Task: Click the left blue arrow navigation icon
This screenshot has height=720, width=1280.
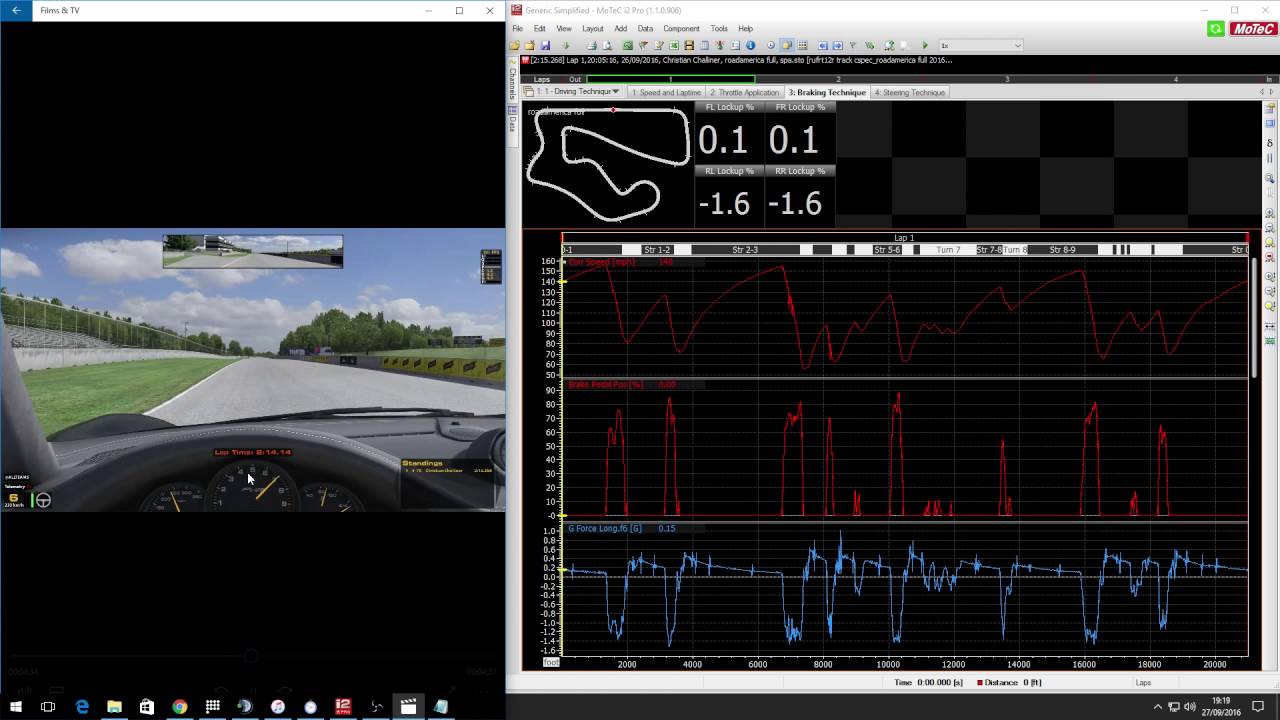Action: 822,45
